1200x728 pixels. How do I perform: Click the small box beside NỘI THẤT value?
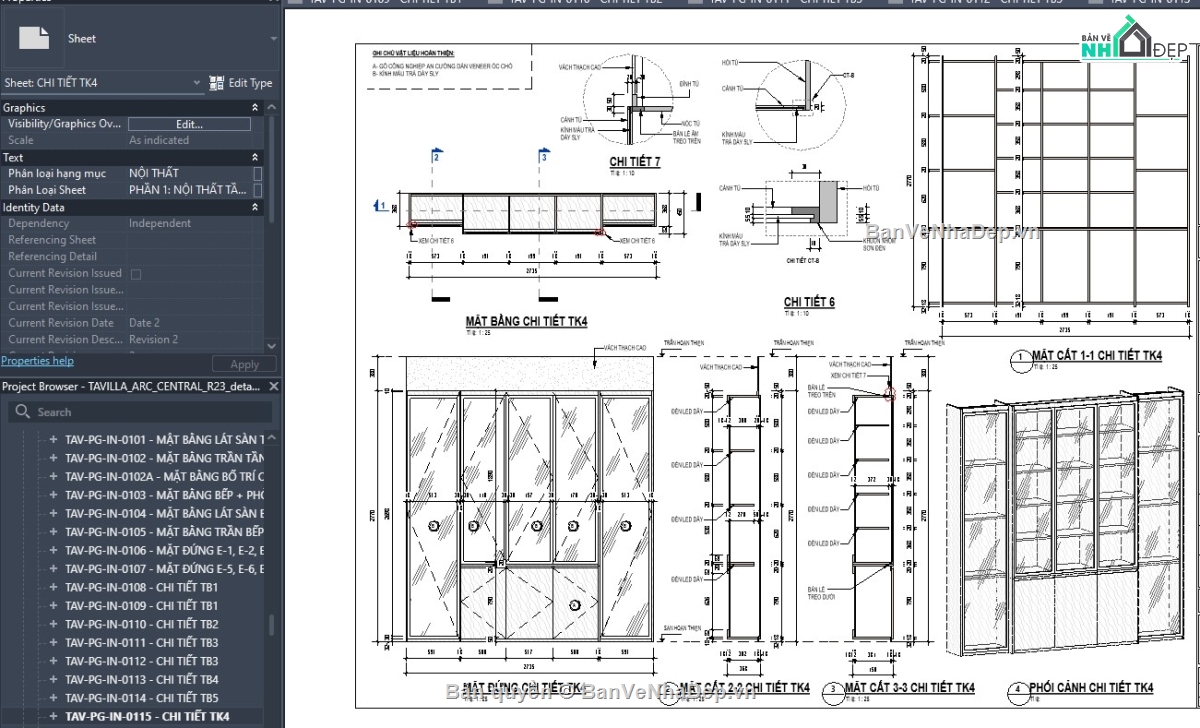257,173
